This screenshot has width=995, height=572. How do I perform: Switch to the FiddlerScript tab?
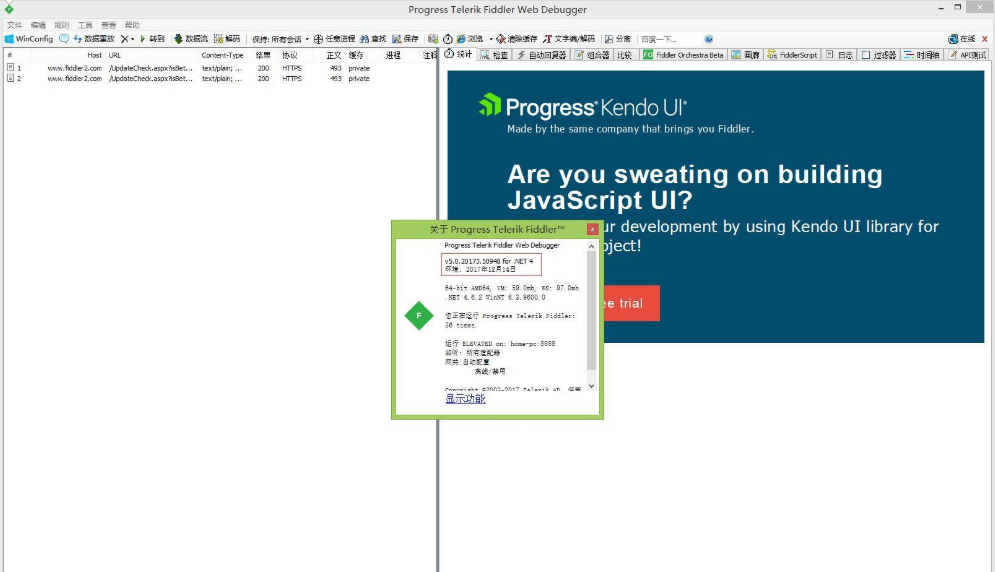[792, 55]
